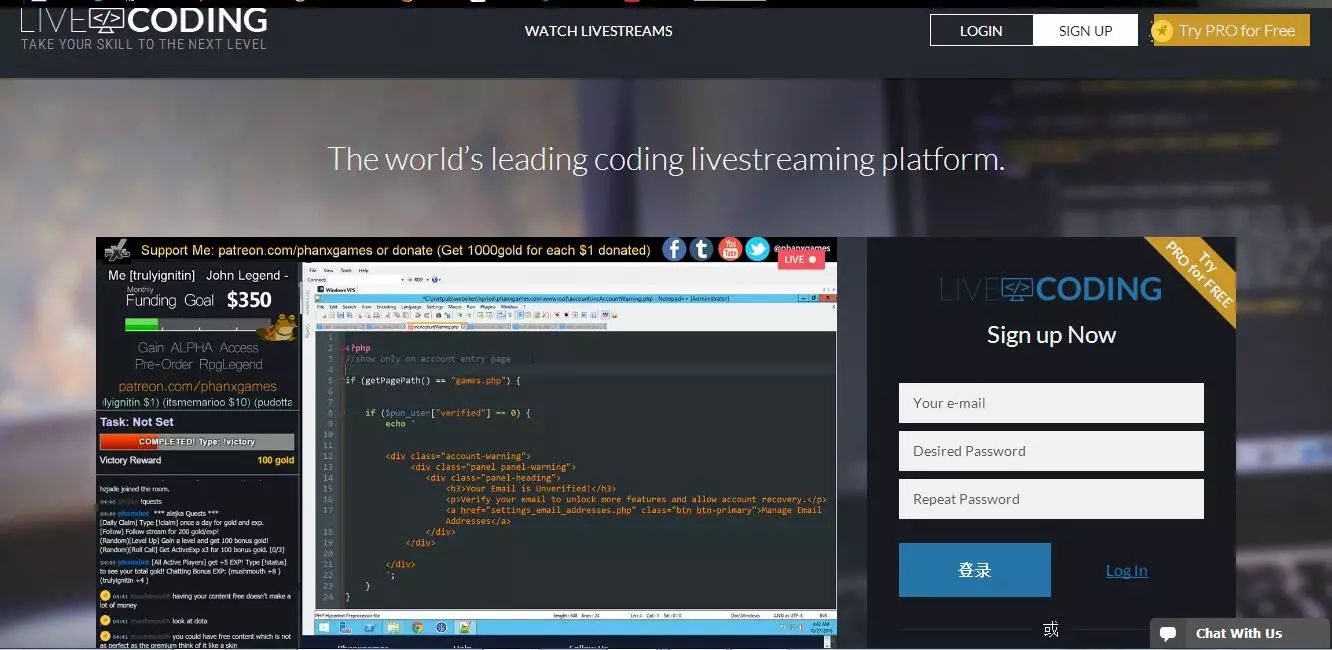This screenshot has height=650, width=1332.
Task: Click the "Your Email is Unverified!" code line
Action: 531,488
